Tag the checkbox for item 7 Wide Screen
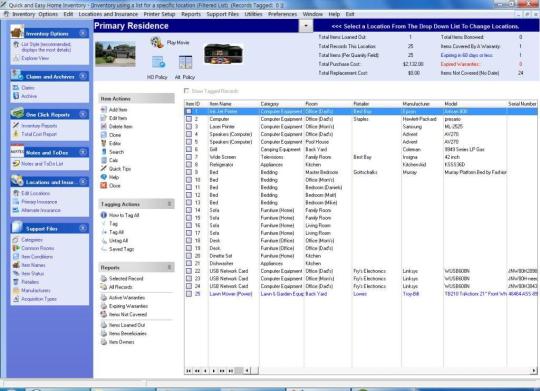This screenshot has width=540, height=391. tap(189, 157)
